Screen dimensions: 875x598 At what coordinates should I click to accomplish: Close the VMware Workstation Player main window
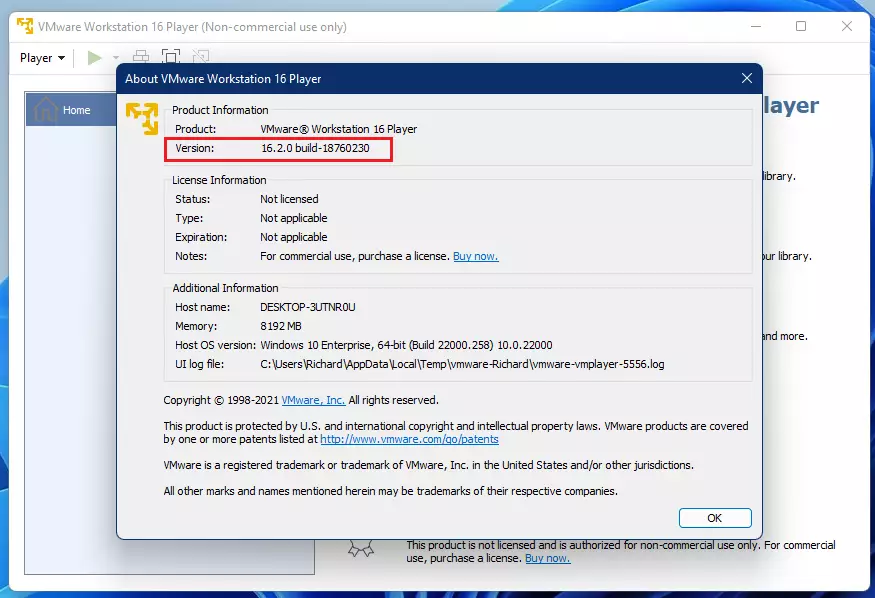[x=847, y=26]
